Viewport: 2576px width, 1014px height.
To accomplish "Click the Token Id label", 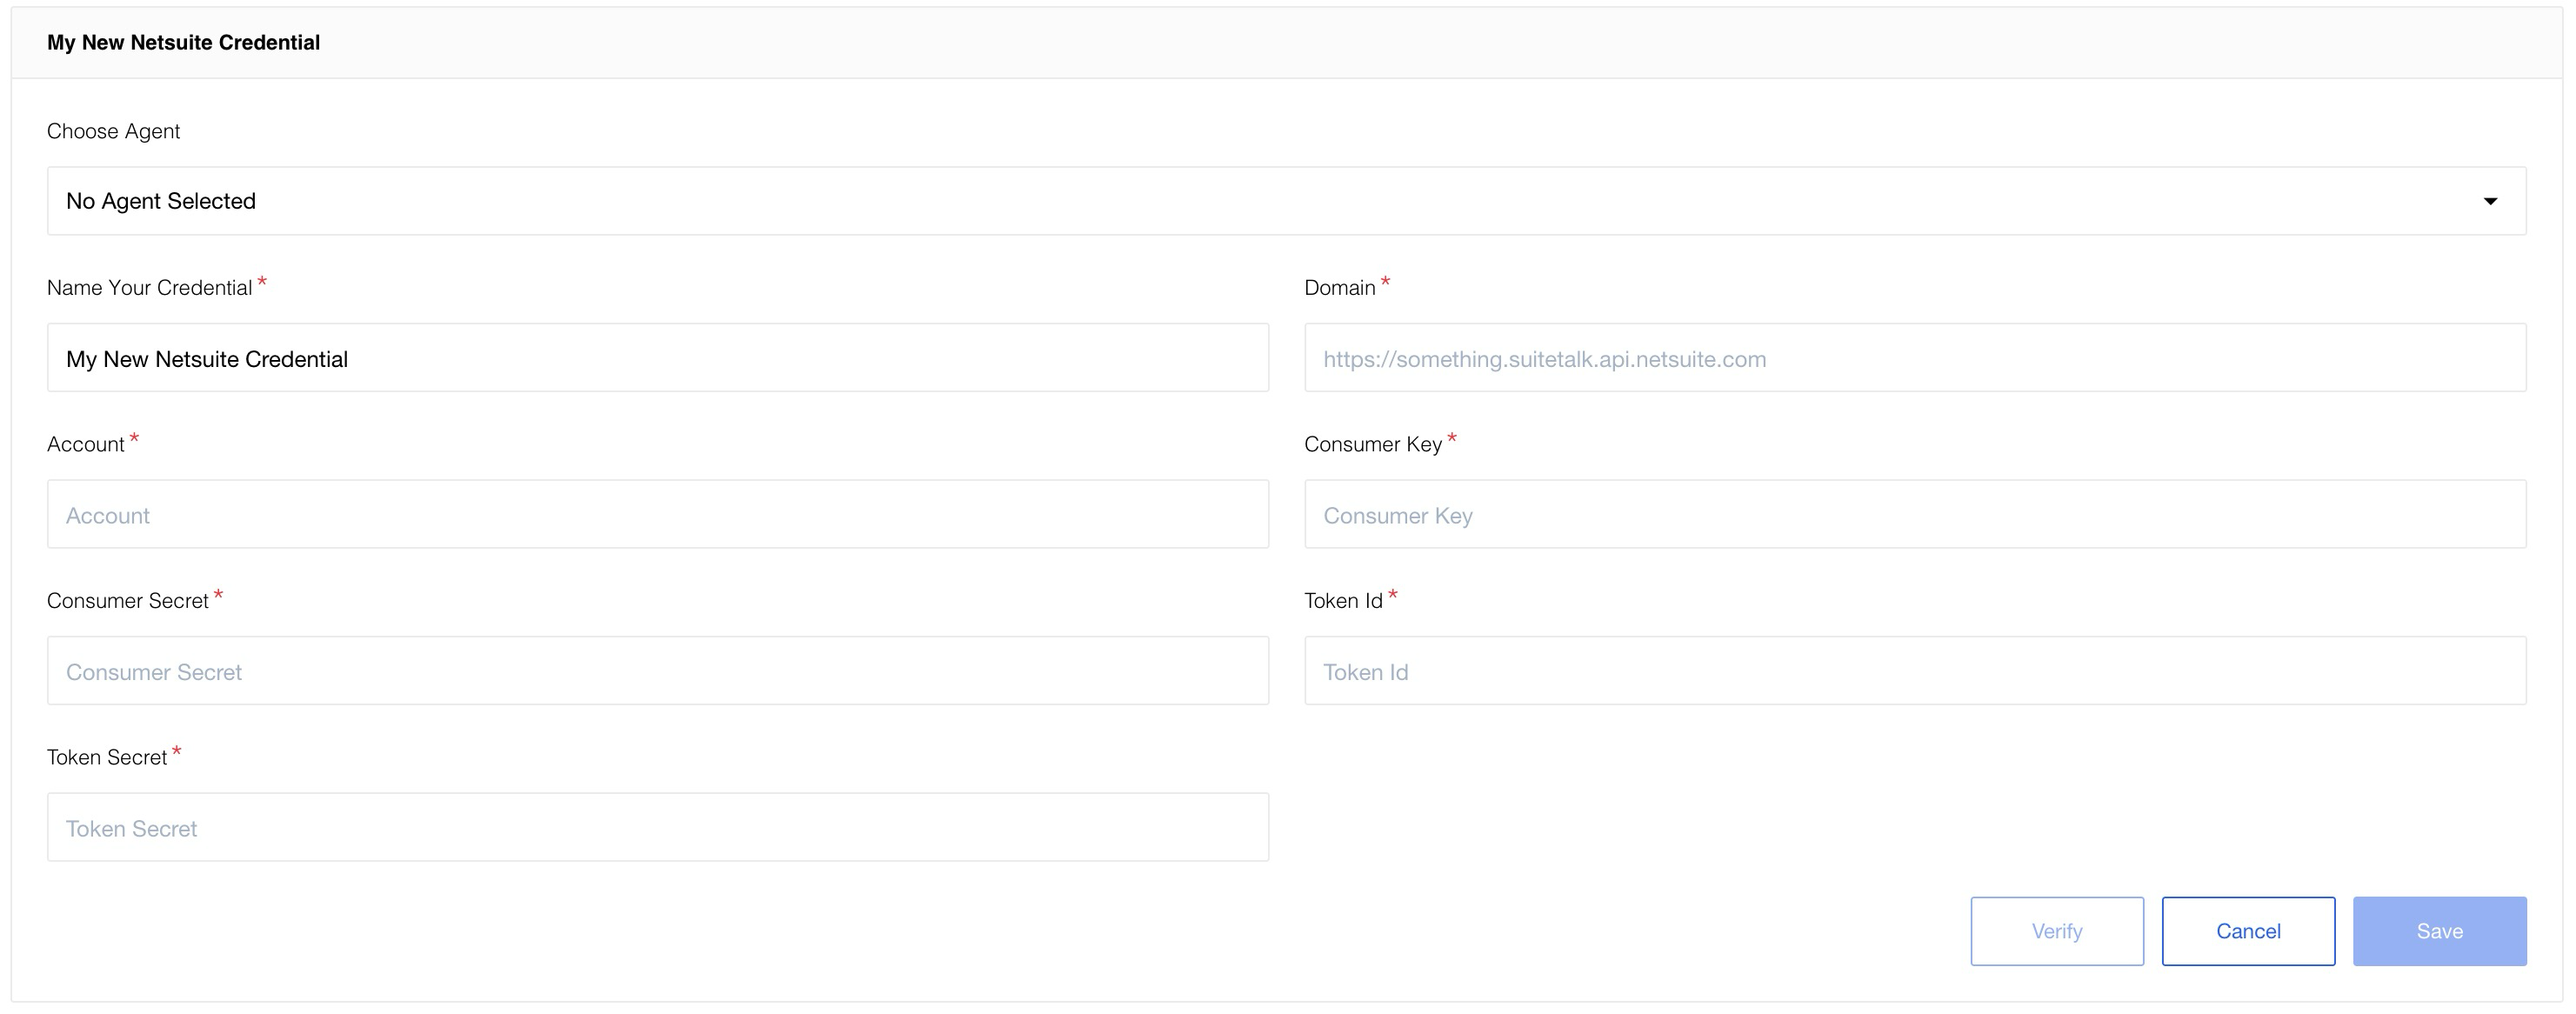I will coord(1342,601).
